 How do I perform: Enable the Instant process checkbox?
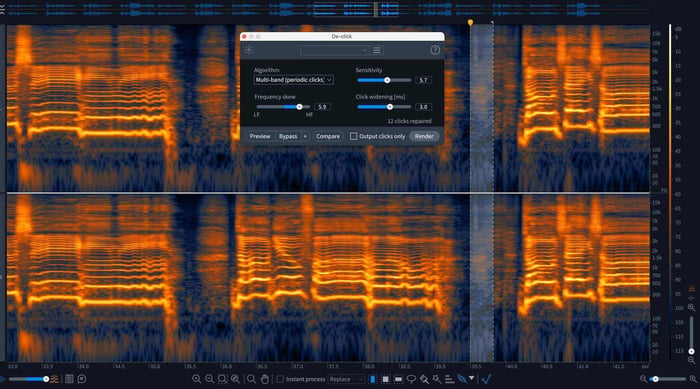(x=280, y=379)
